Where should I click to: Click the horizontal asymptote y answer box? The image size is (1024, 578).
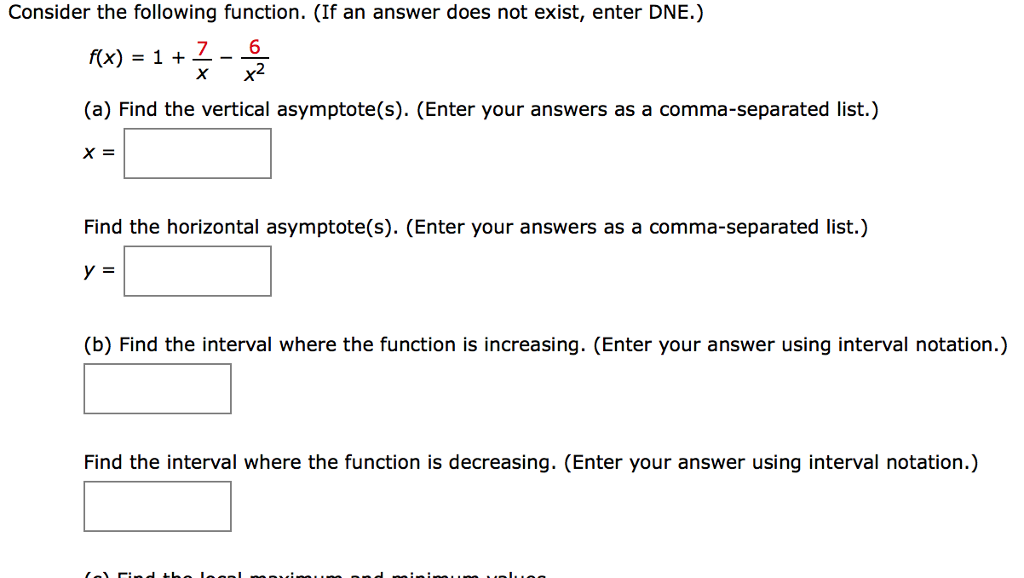[x=197, y=272]
